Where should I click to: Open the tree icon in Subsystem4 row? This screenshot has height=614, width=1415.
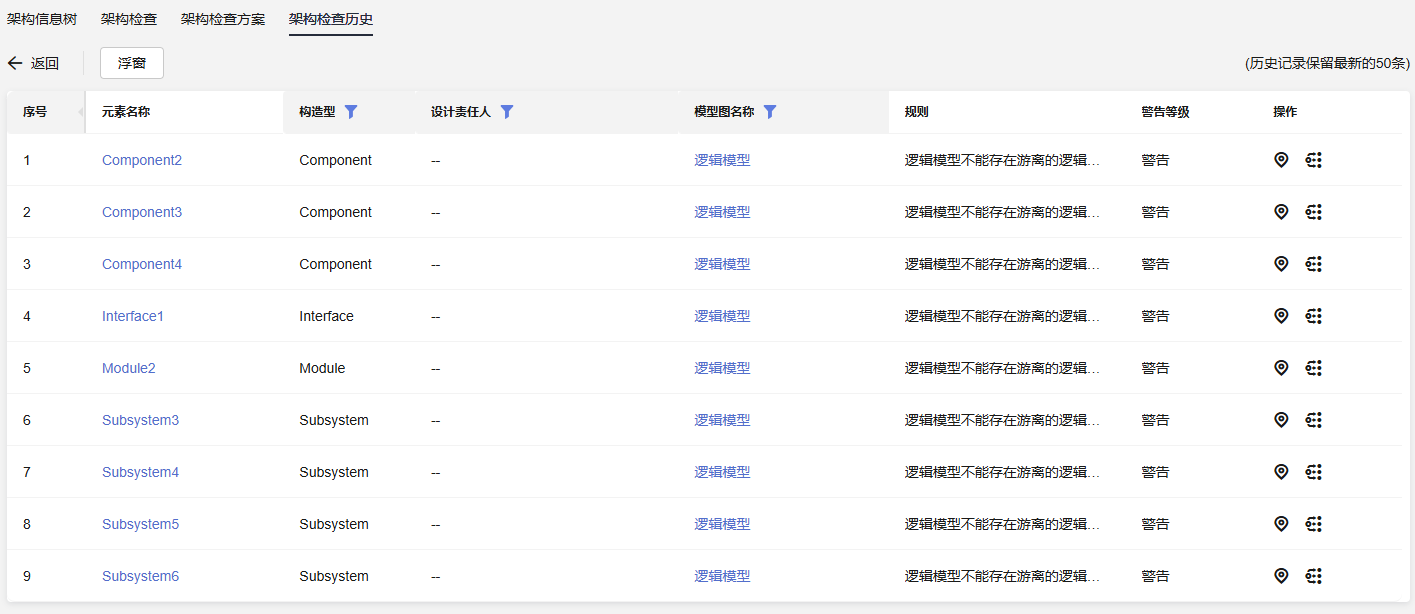point(1314,472)
